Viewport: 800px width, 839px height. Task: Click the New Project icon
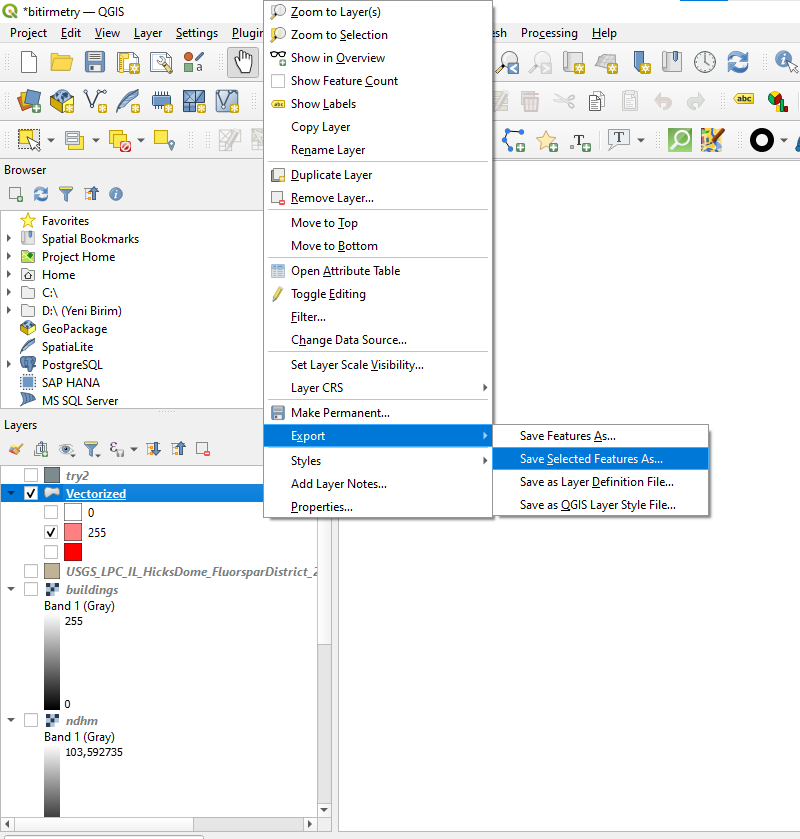28,62
